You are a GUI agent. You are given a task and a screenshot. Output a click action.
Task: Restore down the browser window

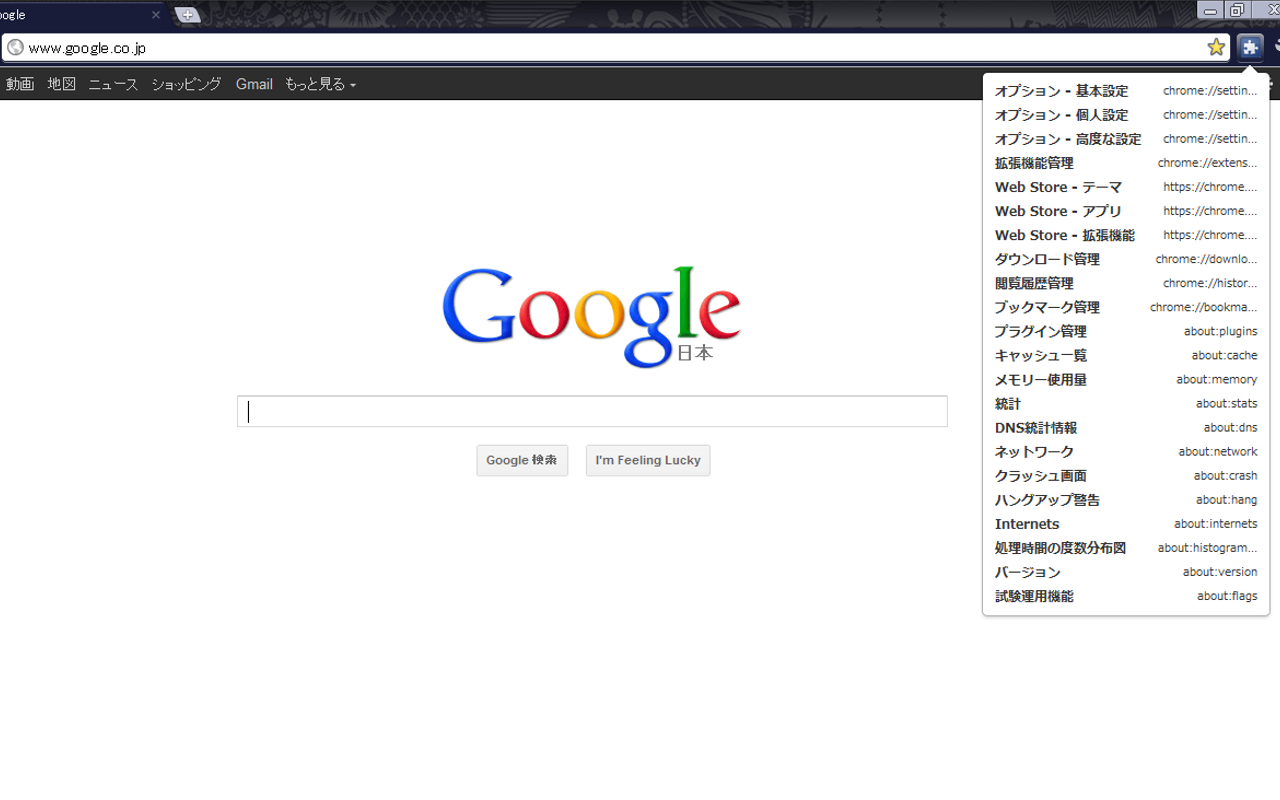pyautogui.click(x=1238, y=10)
